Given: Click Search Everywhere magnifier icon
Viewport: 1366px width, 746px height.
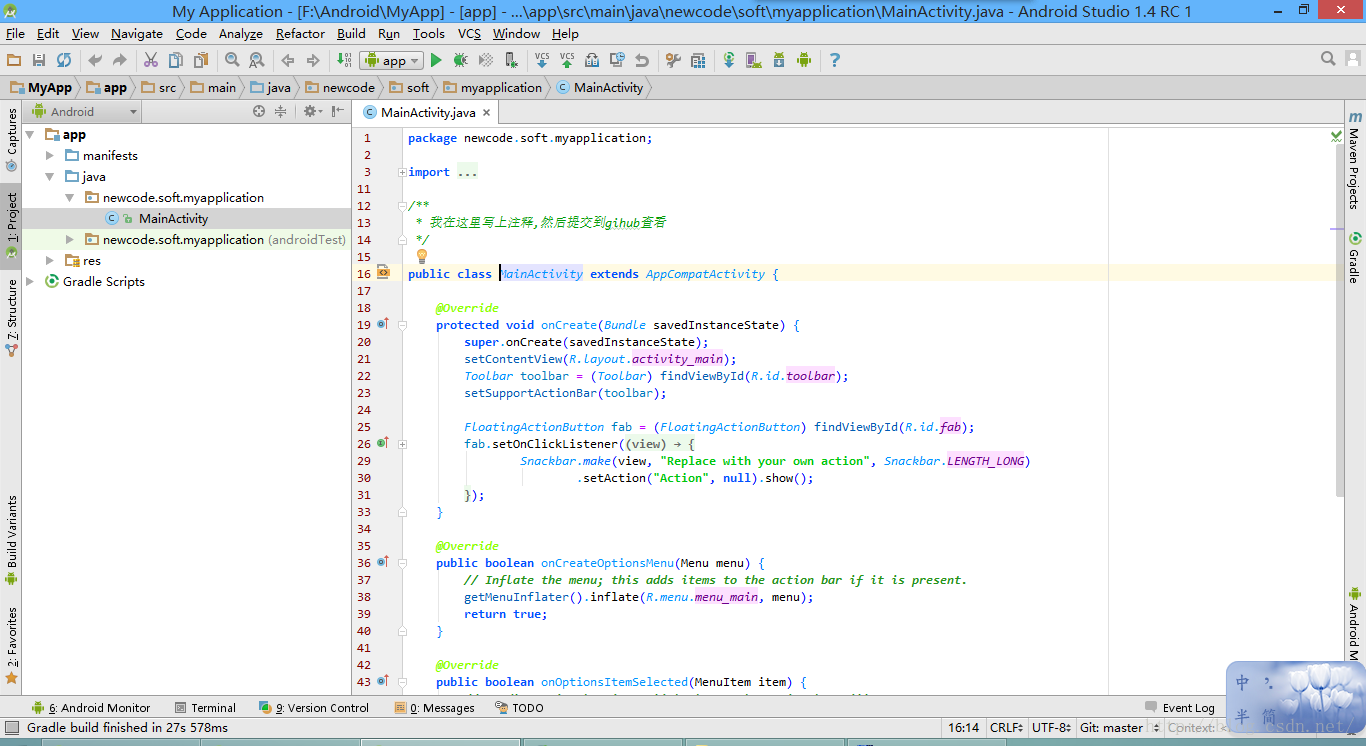Looking at the screenshot, I should 1328,59.
